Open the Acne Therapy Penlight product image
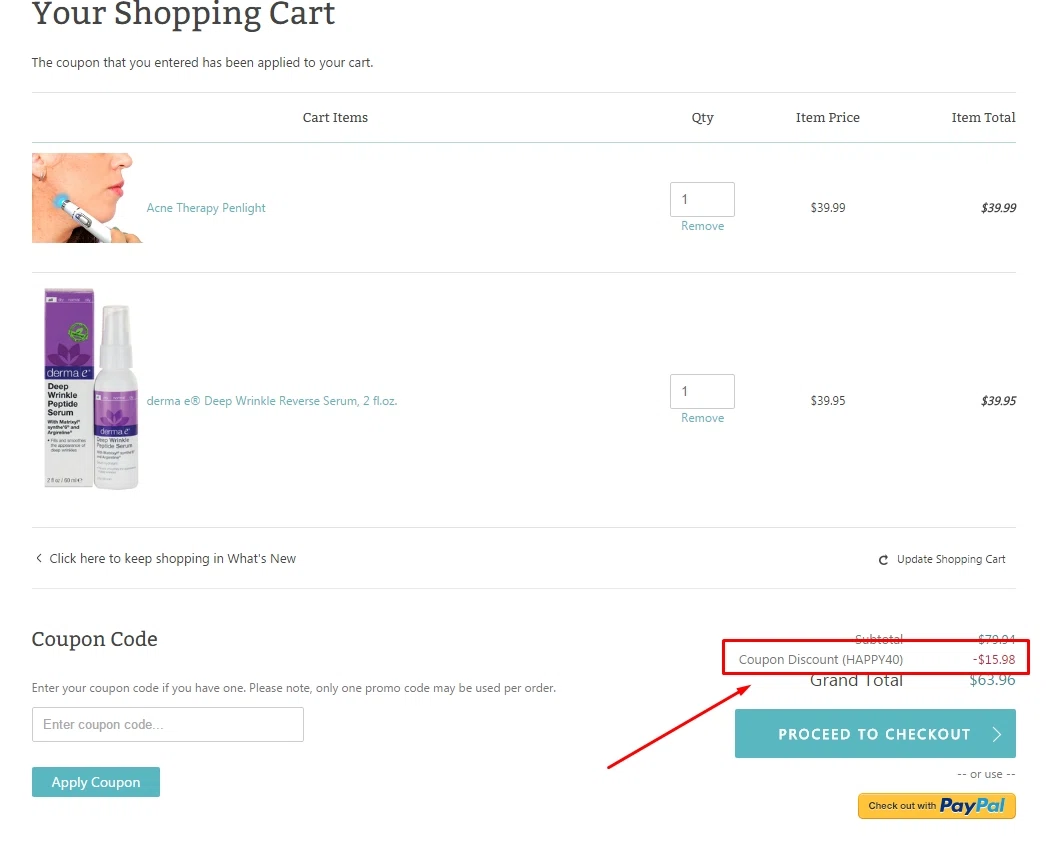Image resolution: width=1046 pixels, height=853 pixels. (x=87, y=198)
